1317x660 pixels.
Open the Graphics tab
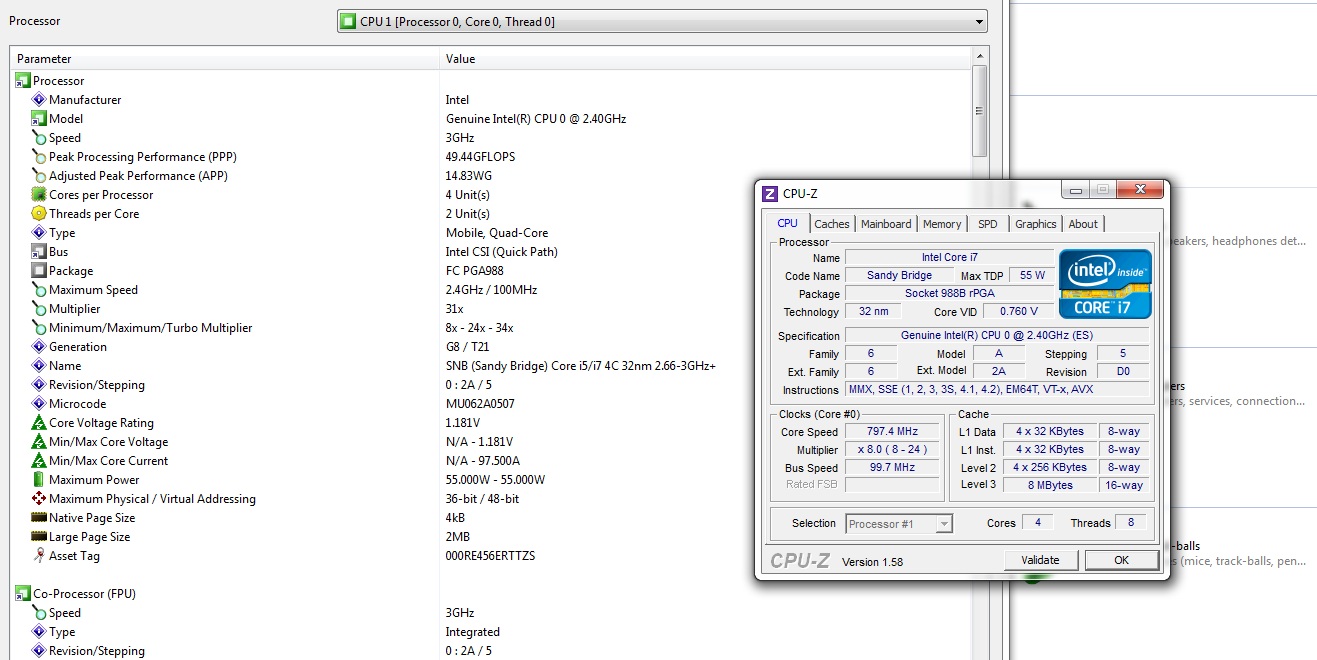tap(1035, 223)
